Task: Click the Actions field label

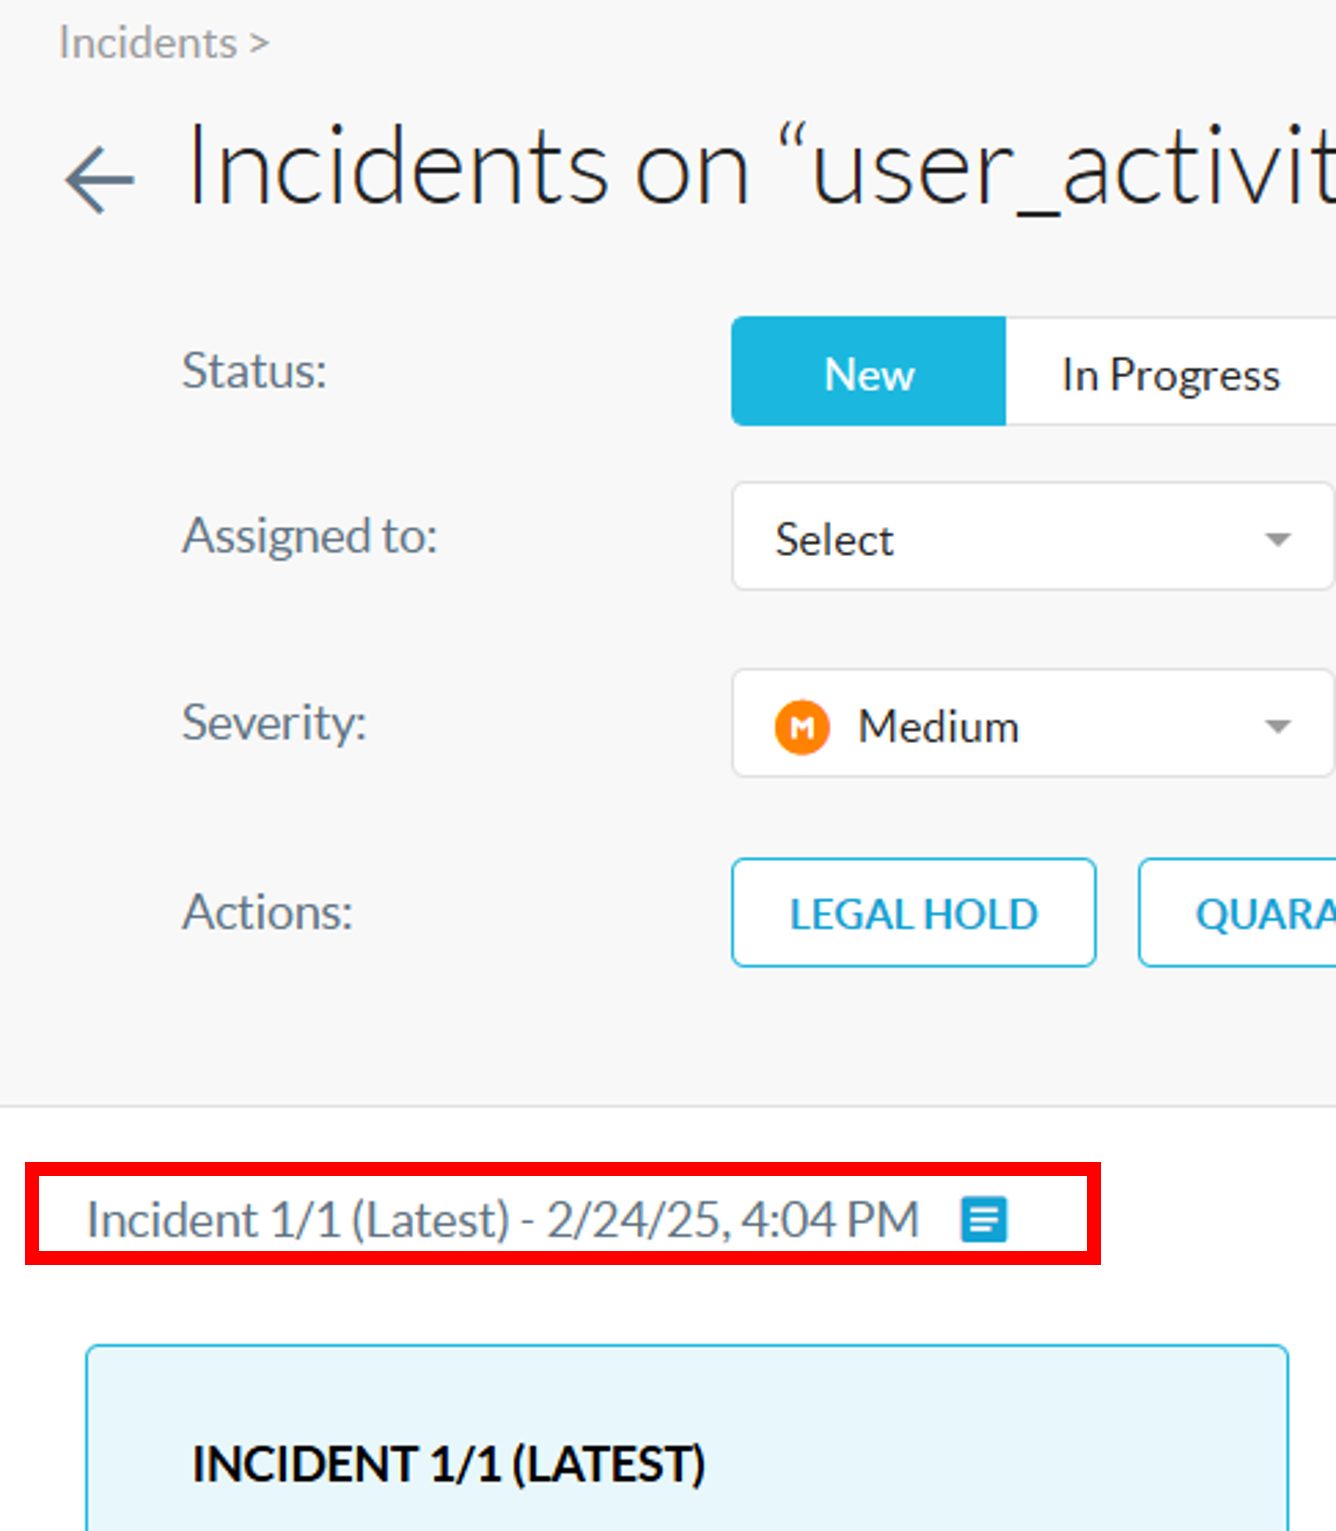Action: pyautogui.click(x=267, y=912)
